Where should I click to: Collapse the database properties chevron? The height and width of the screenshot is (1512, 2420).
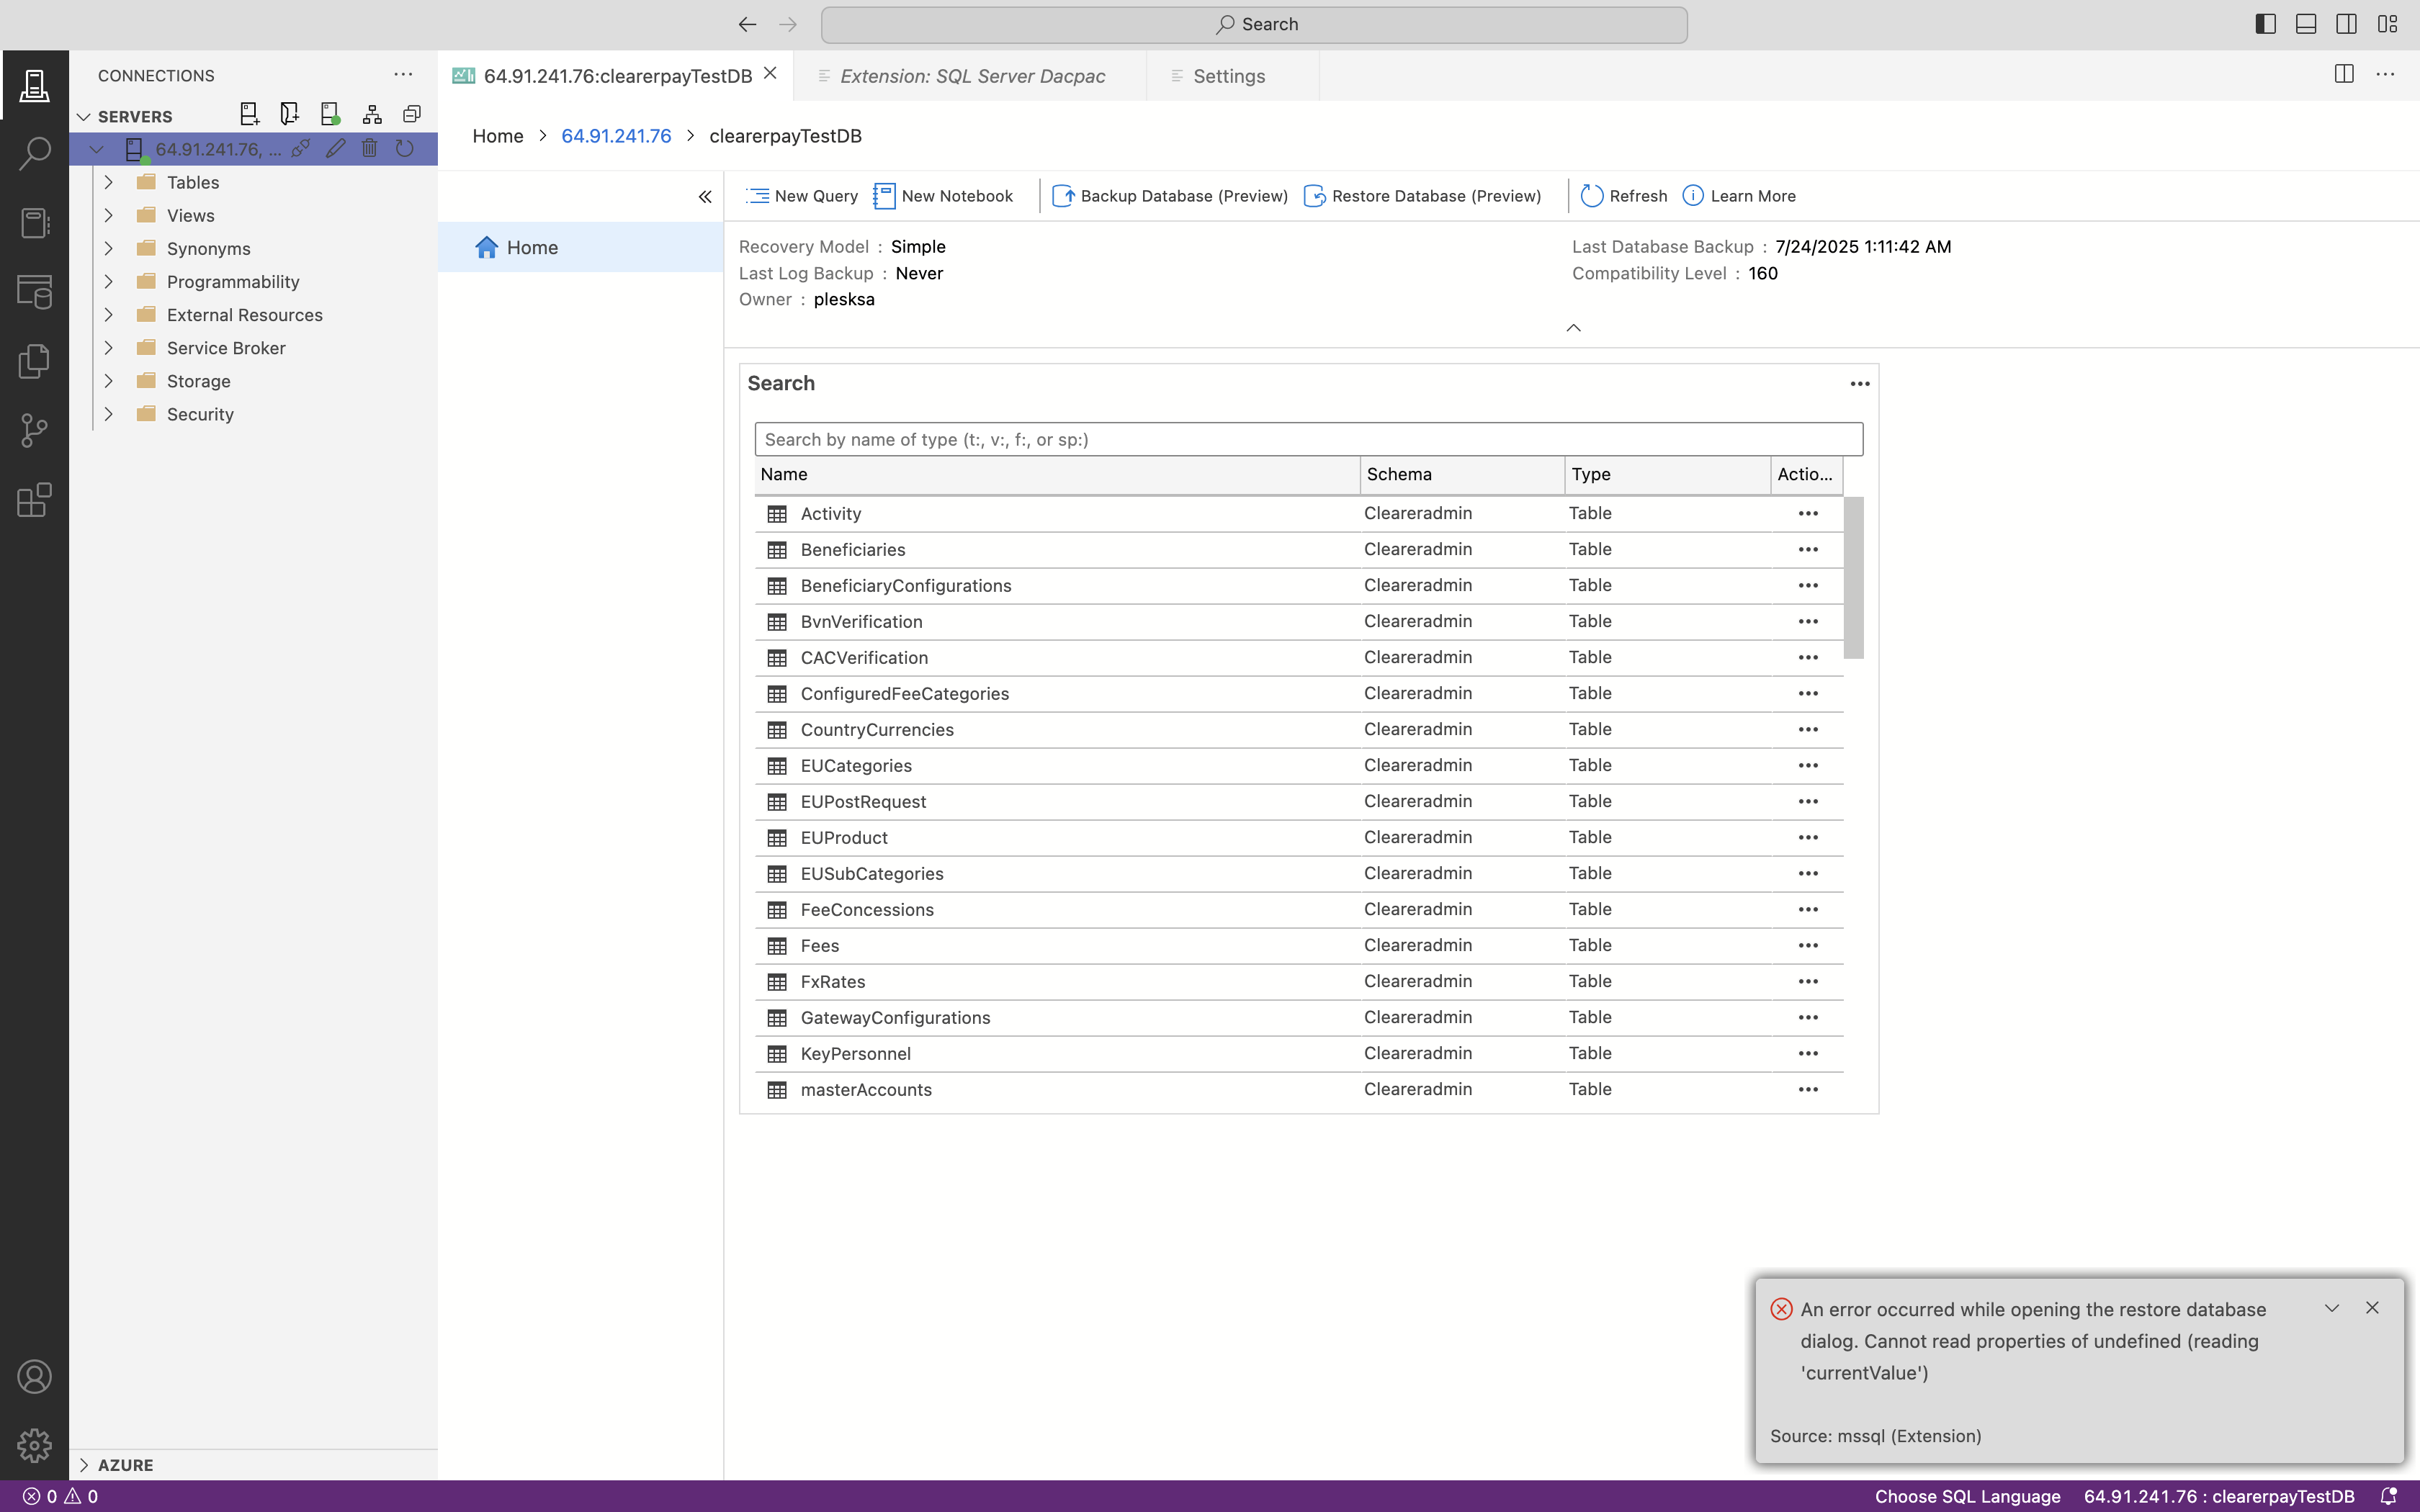pos(1573,328)
